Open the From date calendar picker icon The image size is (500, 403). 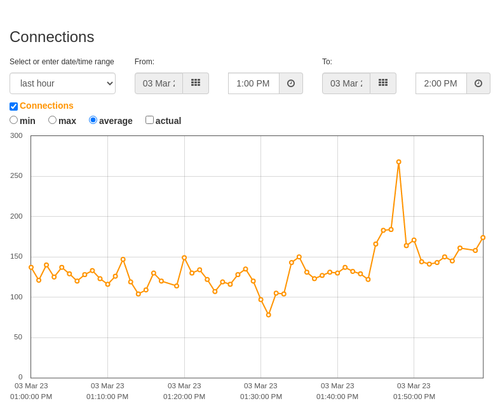(x=195, y=83)
